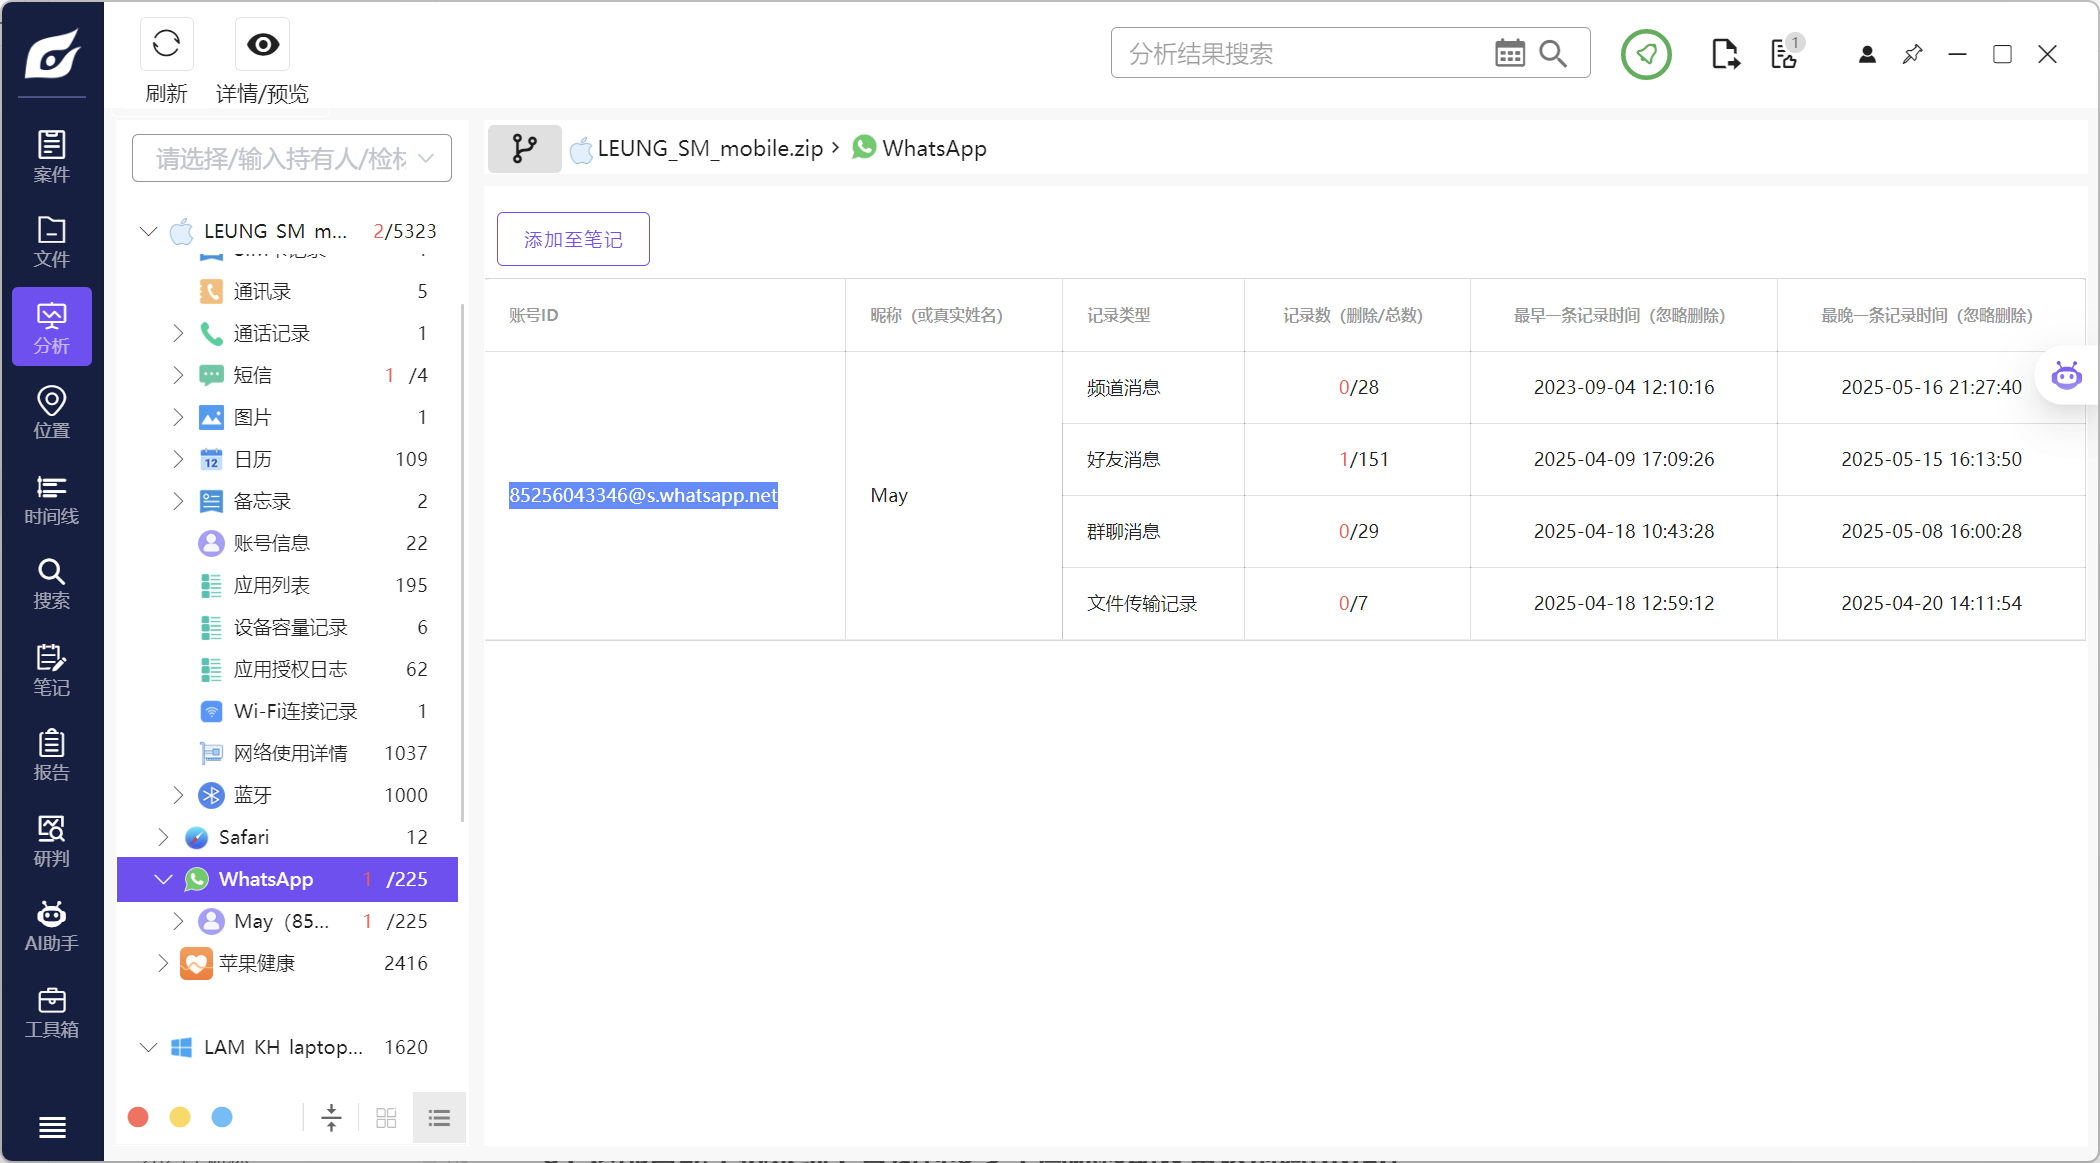The width and height of the screenshot is (2100, 1163).
Task: Click the analysis result search field
Action: coord(1300,54)
